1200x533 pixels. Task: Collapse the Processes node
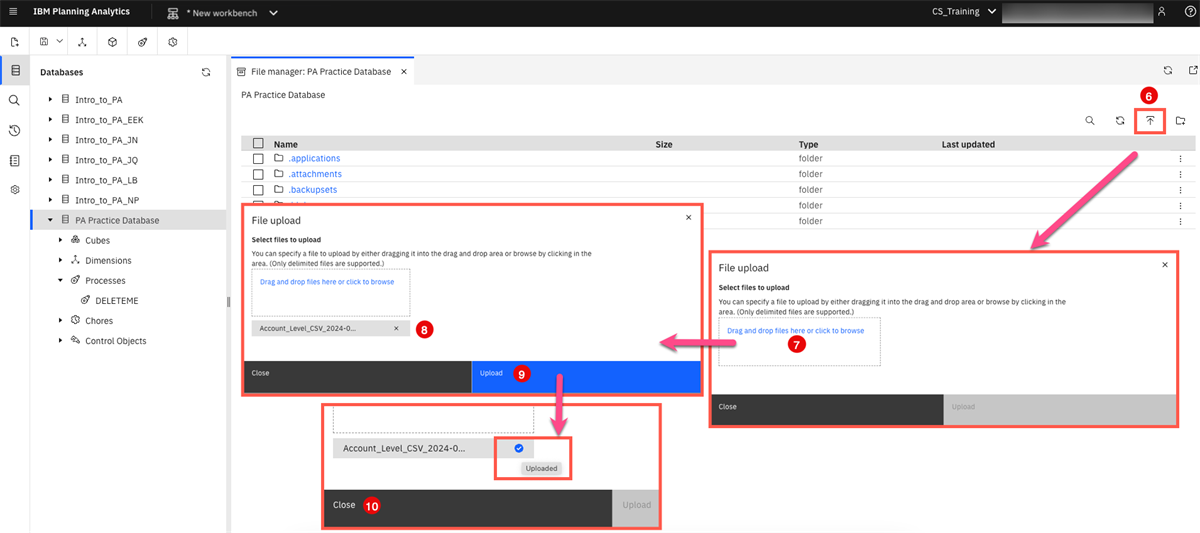(61, 281)
